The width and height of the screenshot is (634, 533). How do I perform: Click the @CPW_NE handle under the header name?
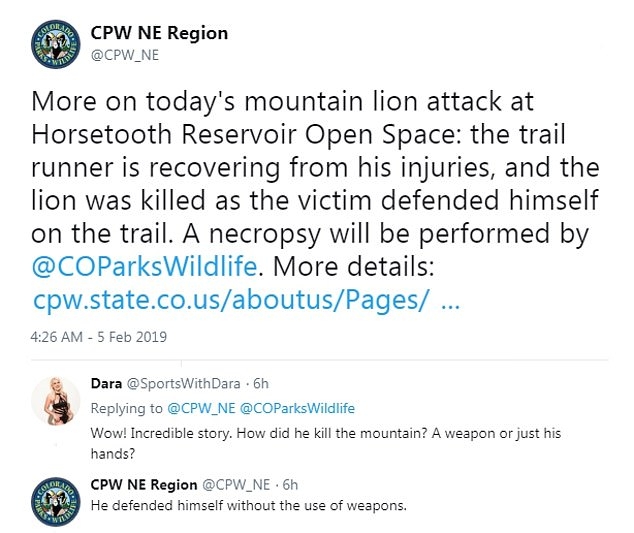(x=125, y=55)
